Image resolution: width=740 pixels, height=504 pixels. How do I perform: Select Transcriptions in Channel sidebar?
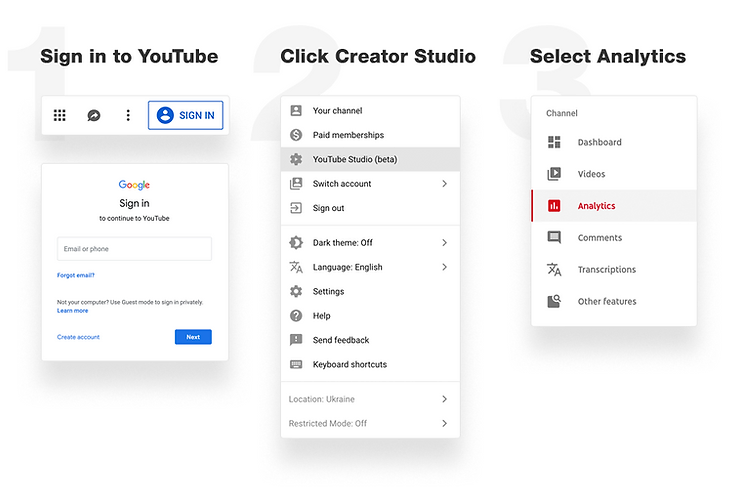614,269
